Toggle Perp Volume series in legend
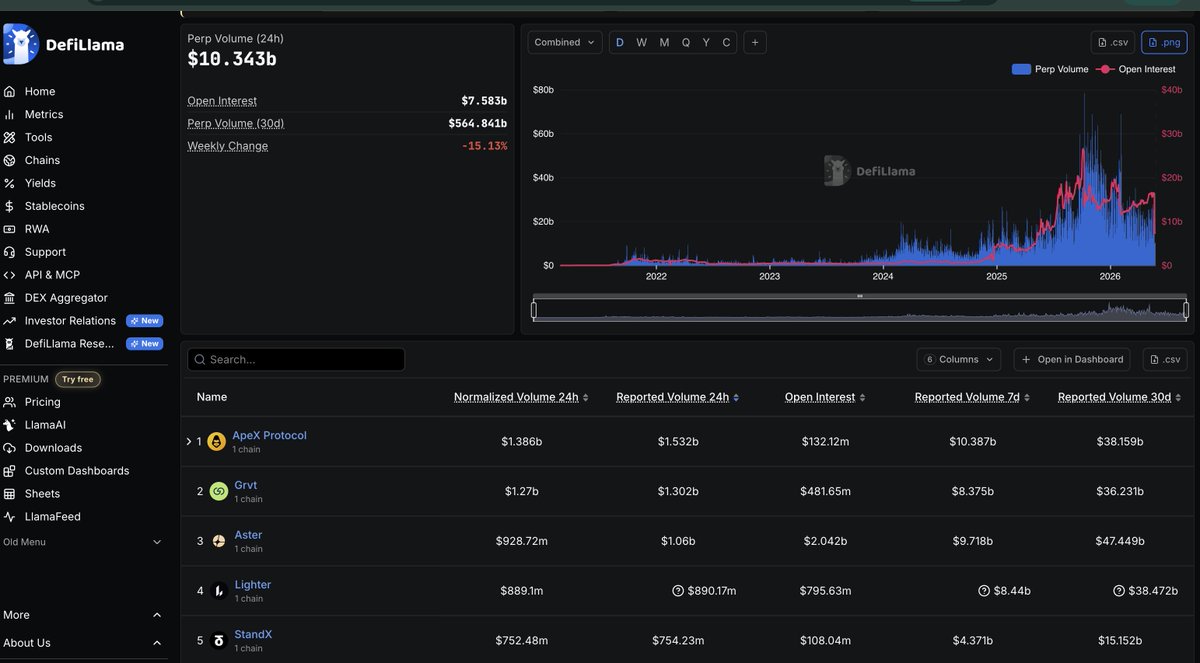This screenshot has width=1200, height=663. click(x=1050, y=69)
